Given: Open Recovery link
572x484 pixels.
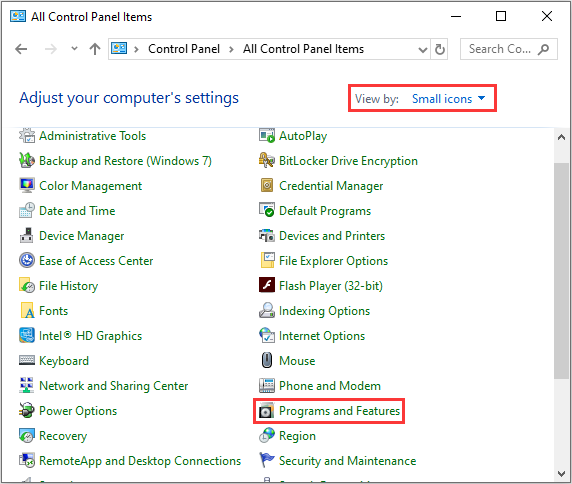Looking at the screenshot, I should 63,435.
